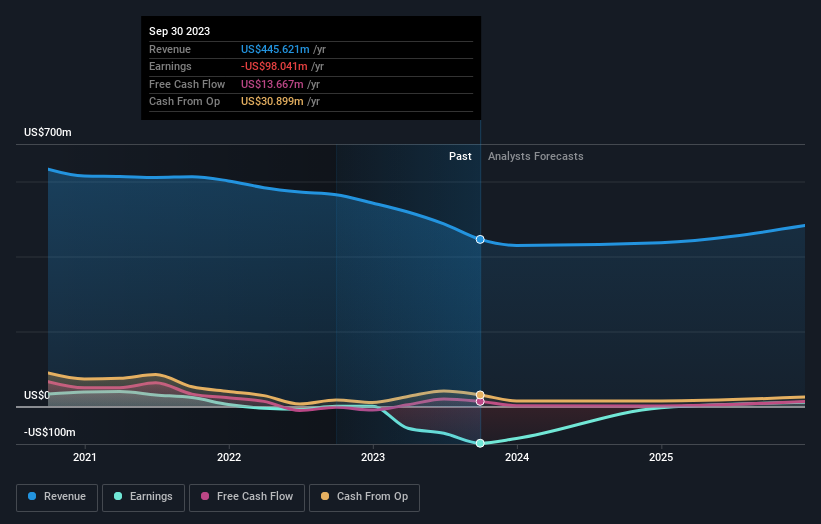This screenshot has width=821, height=524.
Task: Click the 2022 x-axis label
Action: pos(229,457)
